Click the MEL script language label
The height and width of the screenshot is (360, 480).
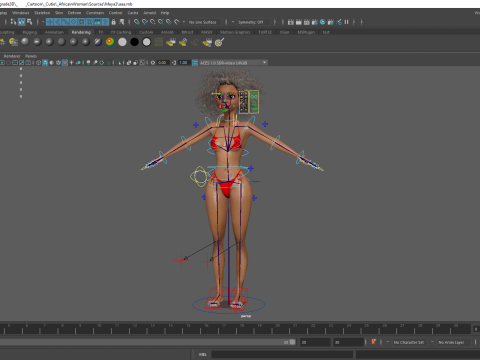click(x=203, y=354)
